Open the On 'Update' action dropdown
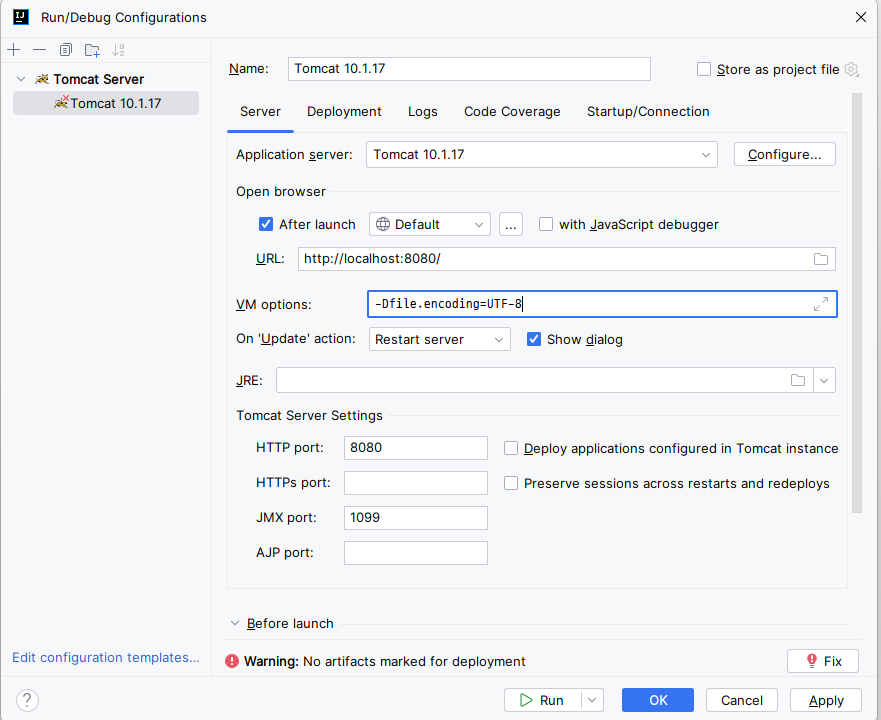The height and width of the screenshot is (720, 881). pyautogui.click(x=439, y=339)
